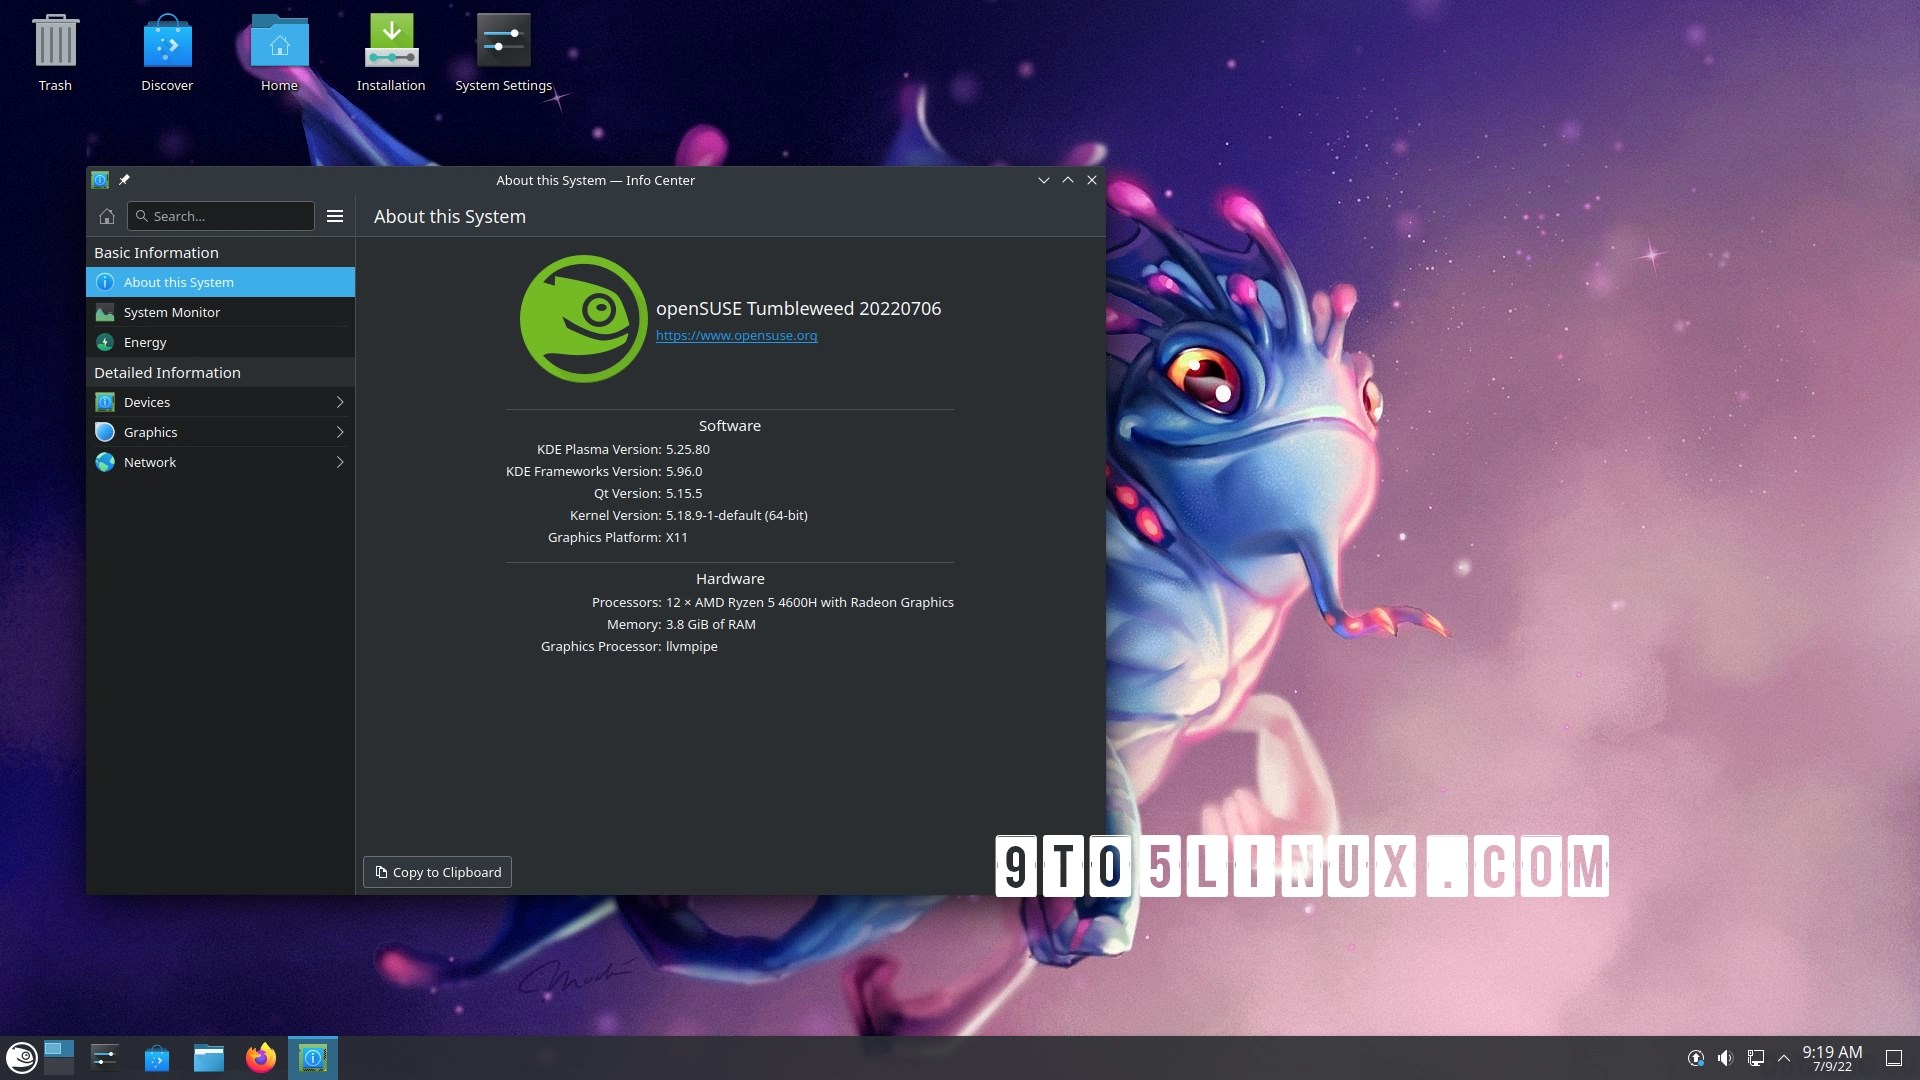The image size is (1920, 1080).
Task: Click the "Basic Information" sidebar header
Action: coord(156,253)
